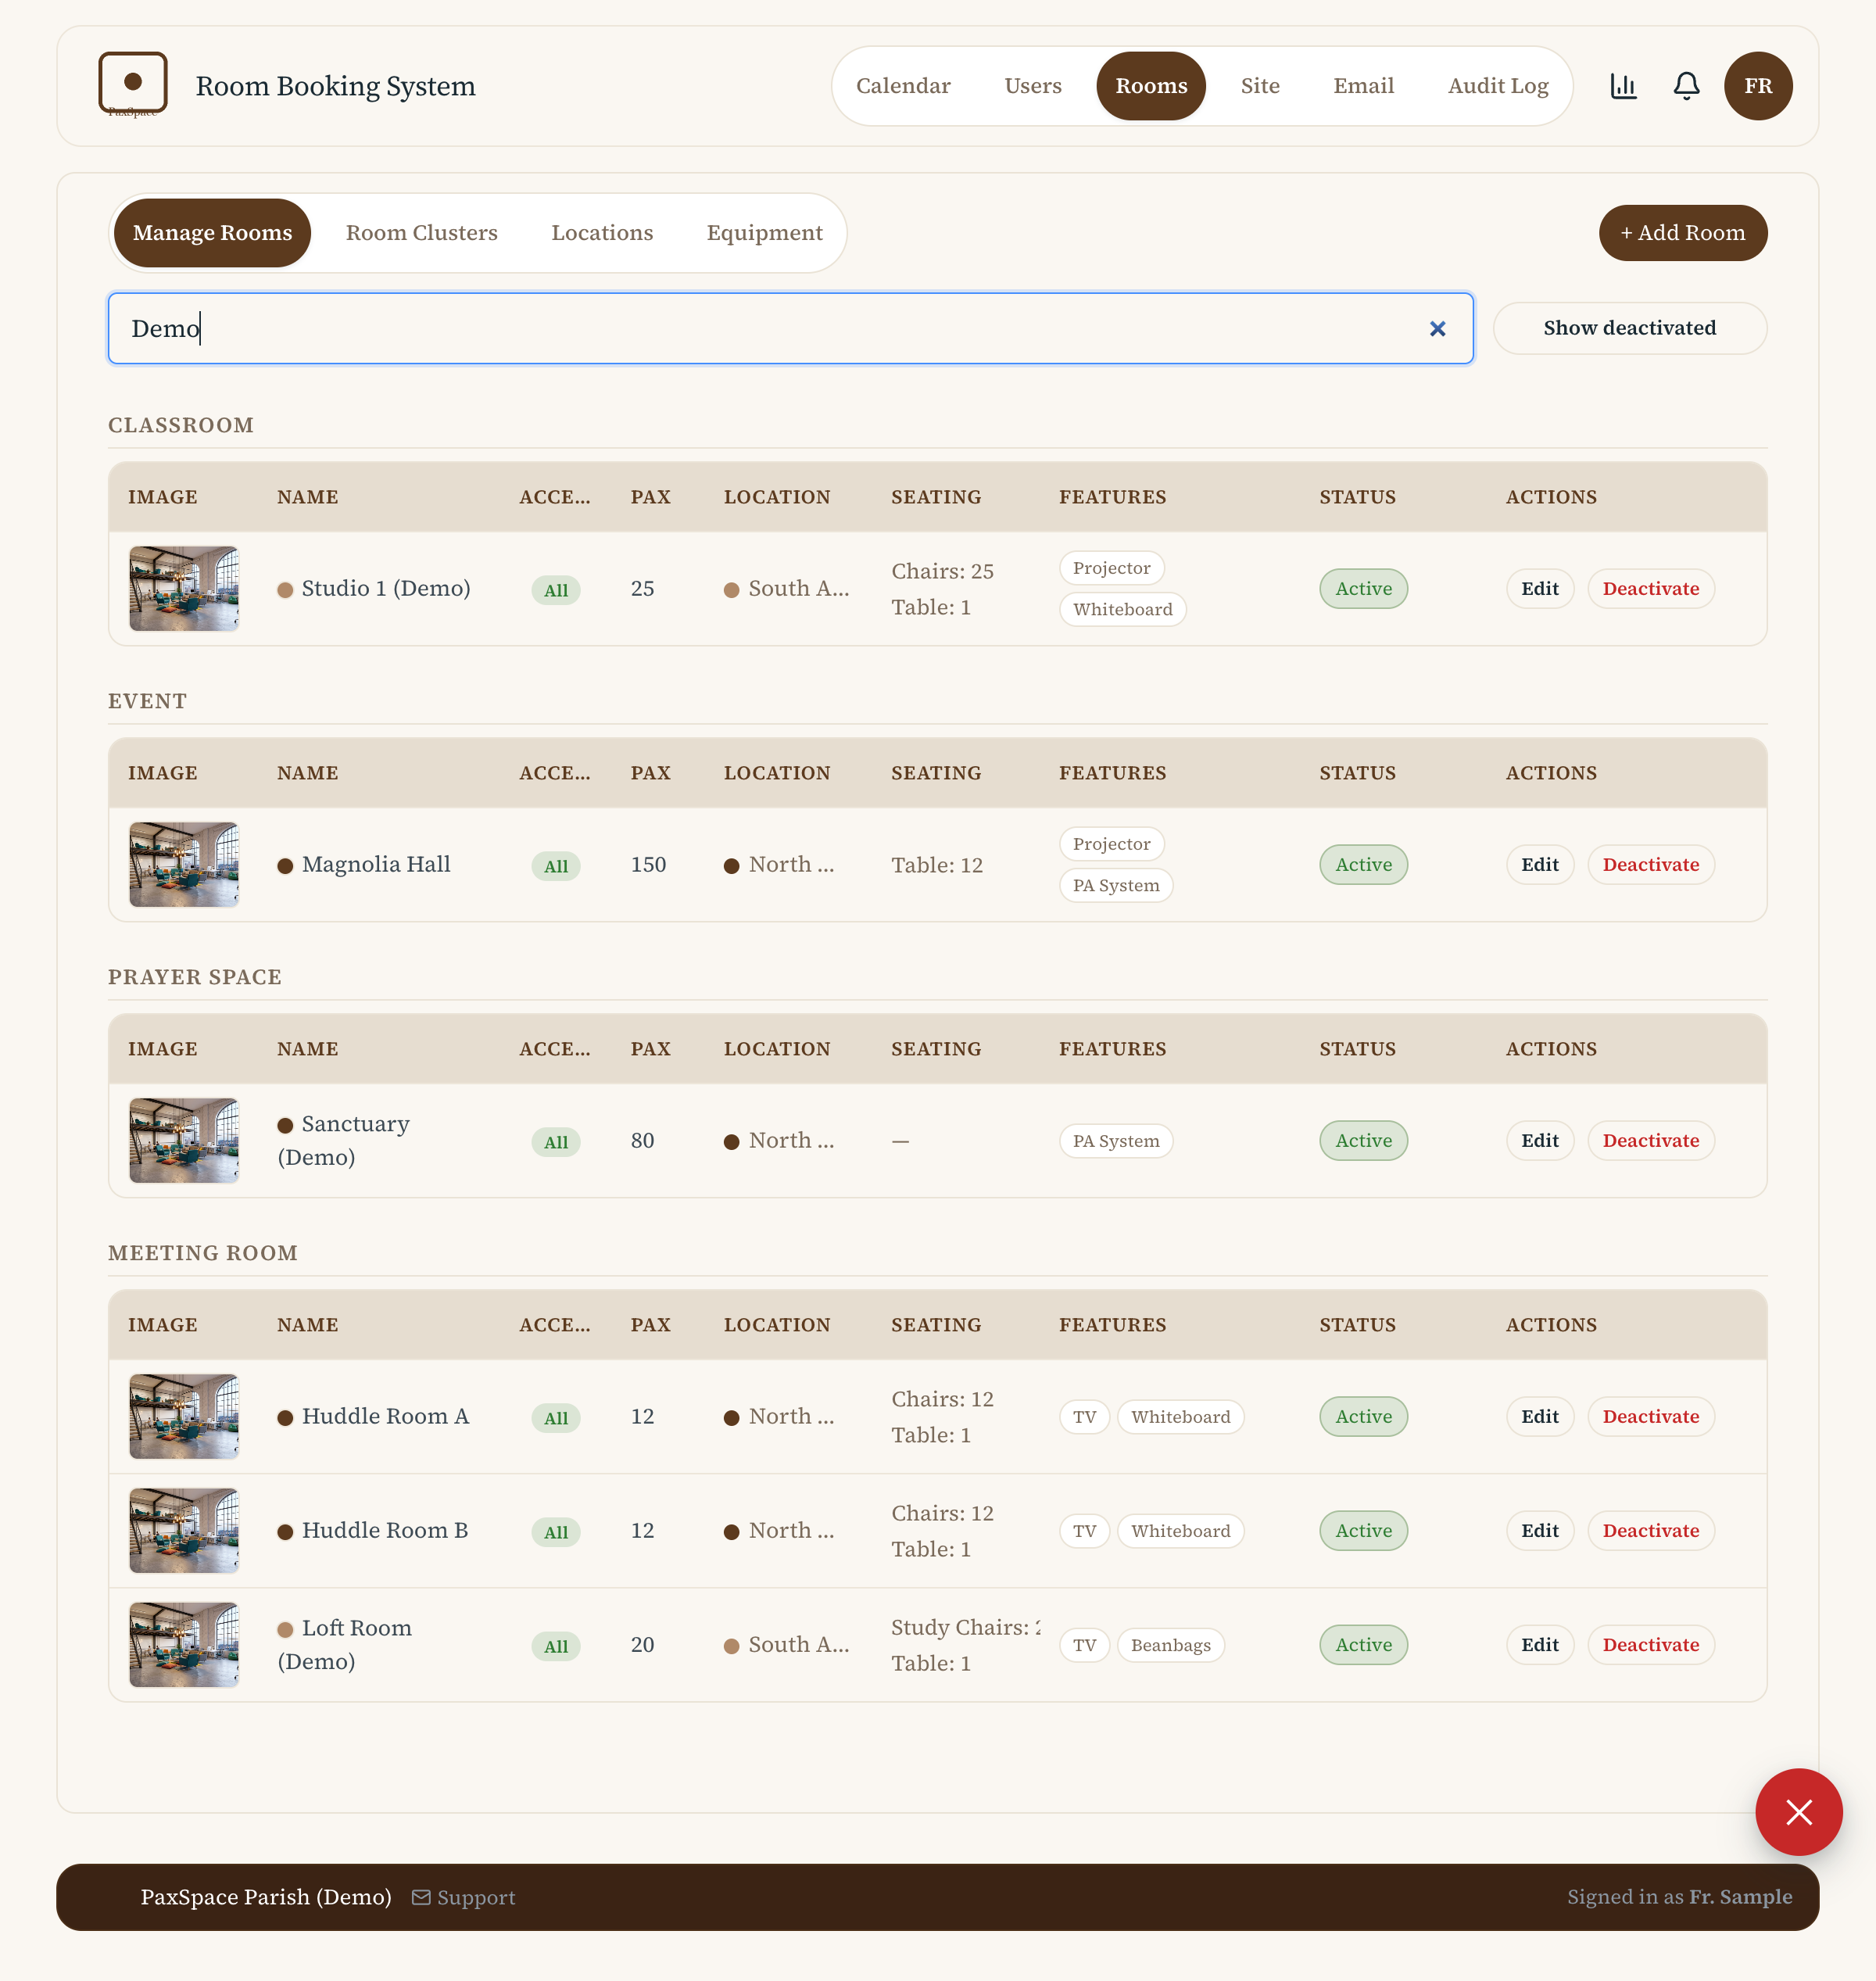This screenshot has width=1876, height=1981.
Task: Select the Equipment sub-tab
Action: [x=764, y=233]
